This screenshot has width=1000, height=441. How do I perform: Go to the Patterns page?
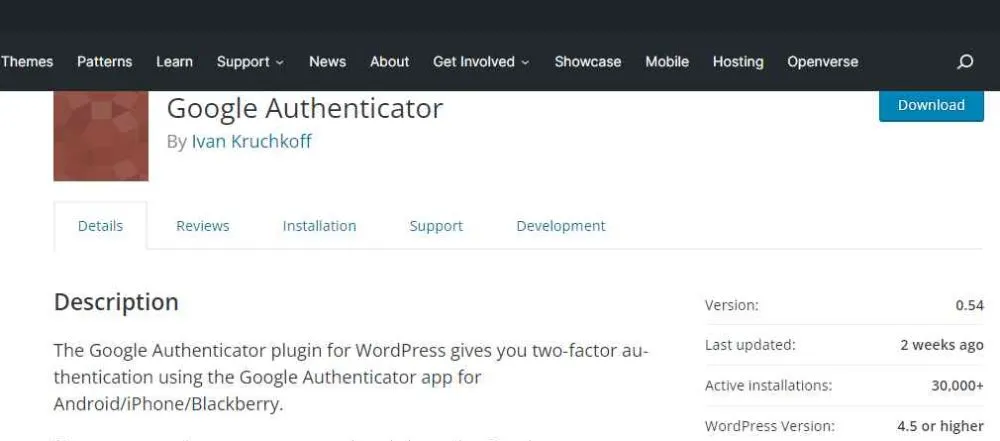click(x=104, y=62)
